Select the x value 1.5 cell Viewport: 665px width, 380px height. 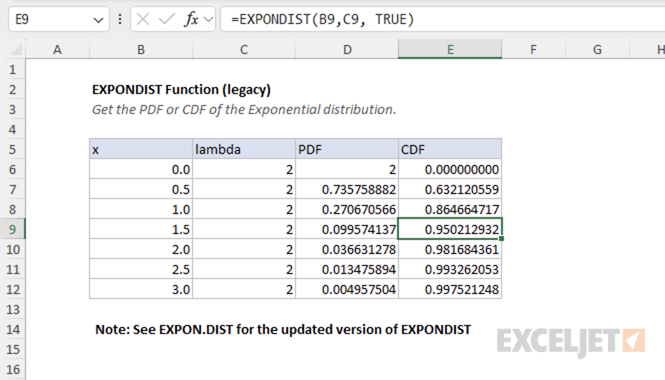(141, 229)
